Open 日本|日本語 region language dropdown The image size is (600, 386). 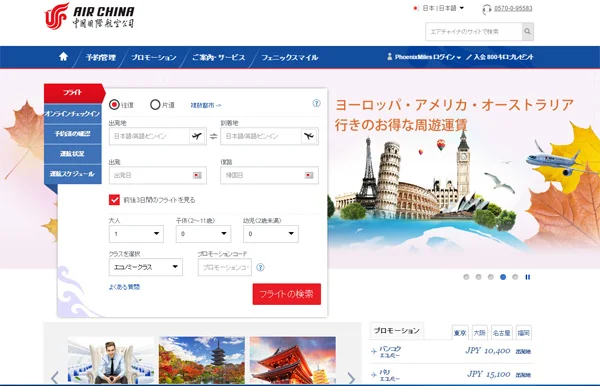tap(439, 8)
